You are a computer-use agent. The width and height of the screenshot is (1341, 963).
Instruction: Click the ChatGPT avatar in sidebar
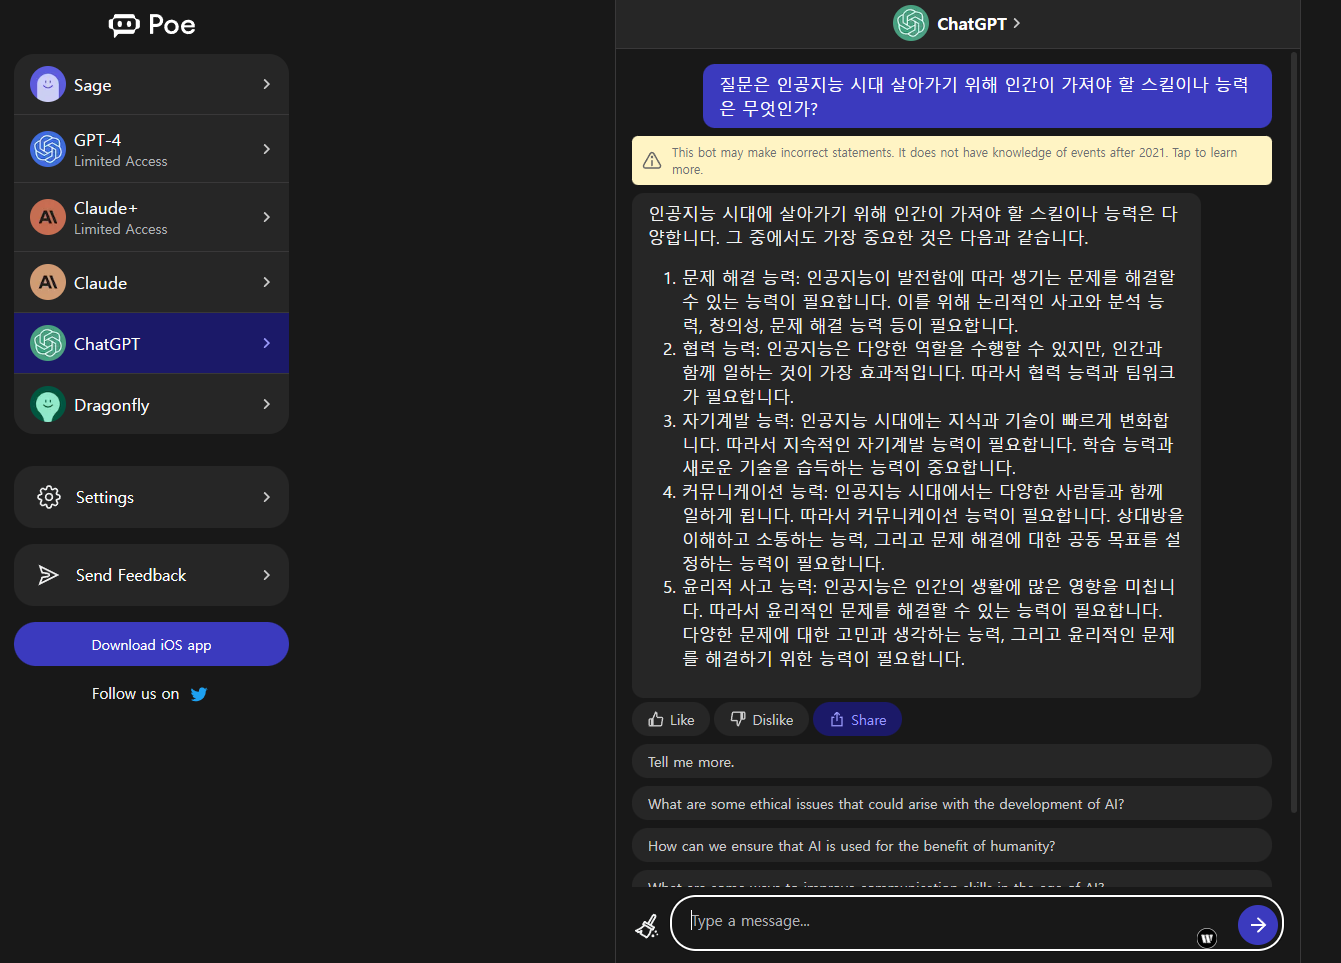(48, 344)
